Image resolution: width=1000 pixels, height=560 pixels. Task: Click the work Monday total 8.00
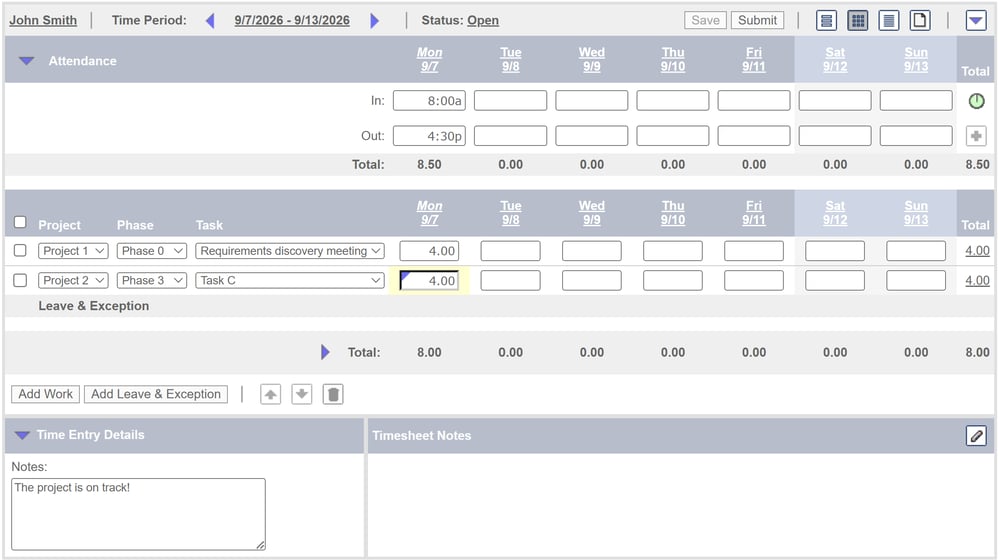pos(429,352)
